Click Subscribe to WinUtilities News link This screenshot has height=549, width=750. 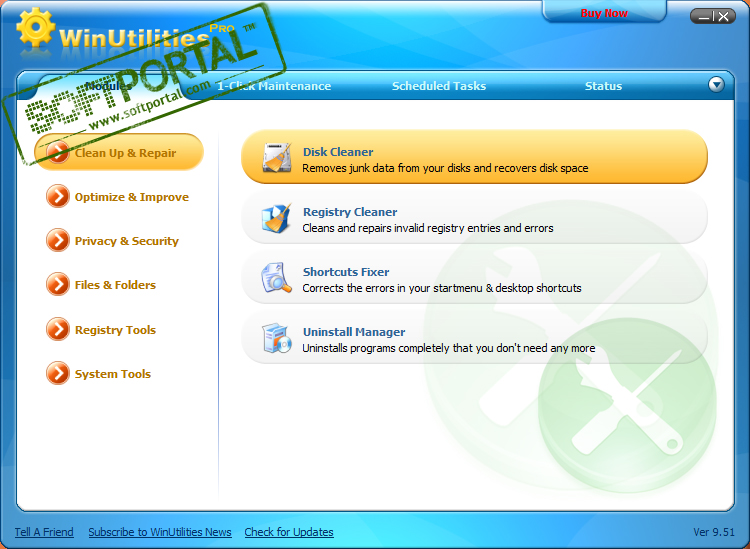(x=160, y=532)
